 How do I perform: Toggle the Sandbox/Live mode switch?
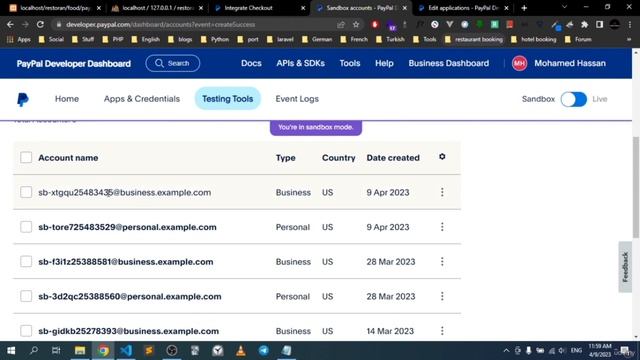coord(573,99)
